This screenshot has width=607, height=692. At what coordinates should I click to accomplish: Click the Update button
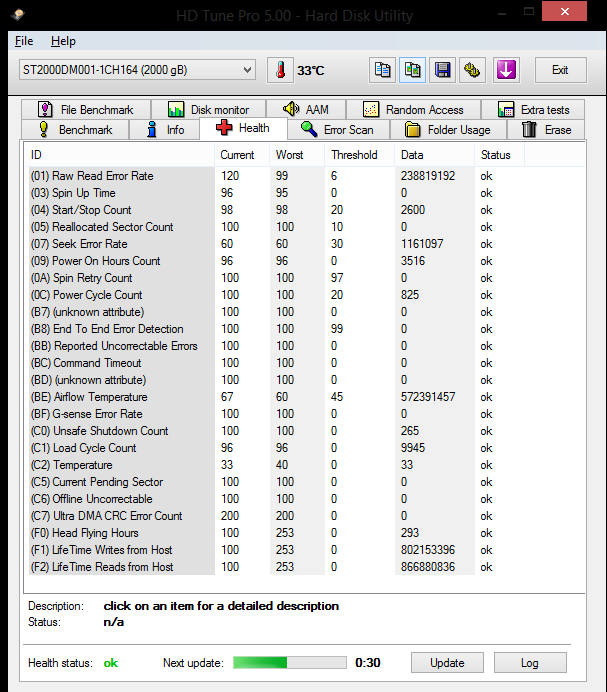(x=447, y=663)
